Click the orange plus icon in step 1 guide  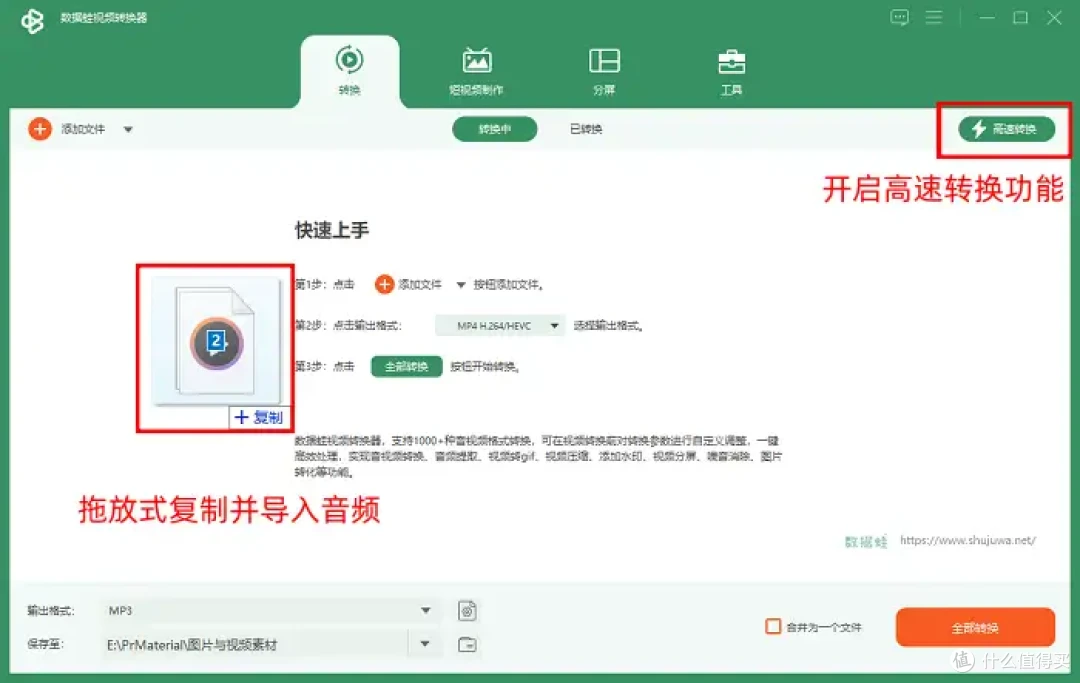tap(384, 284)
